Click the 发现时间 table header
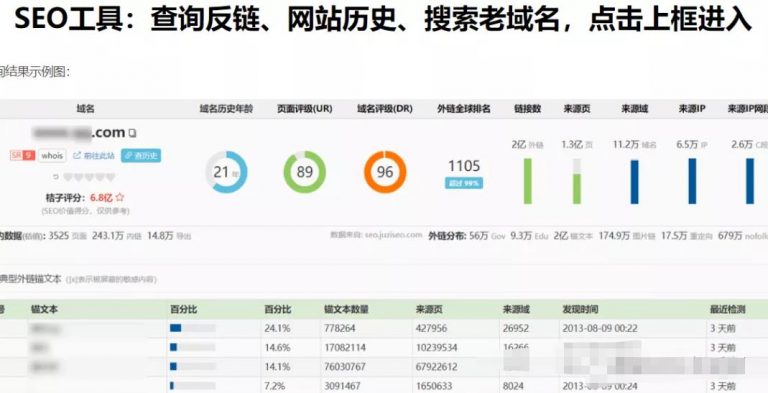This screenshot has width=768, height=393. [x=580, y=309]
